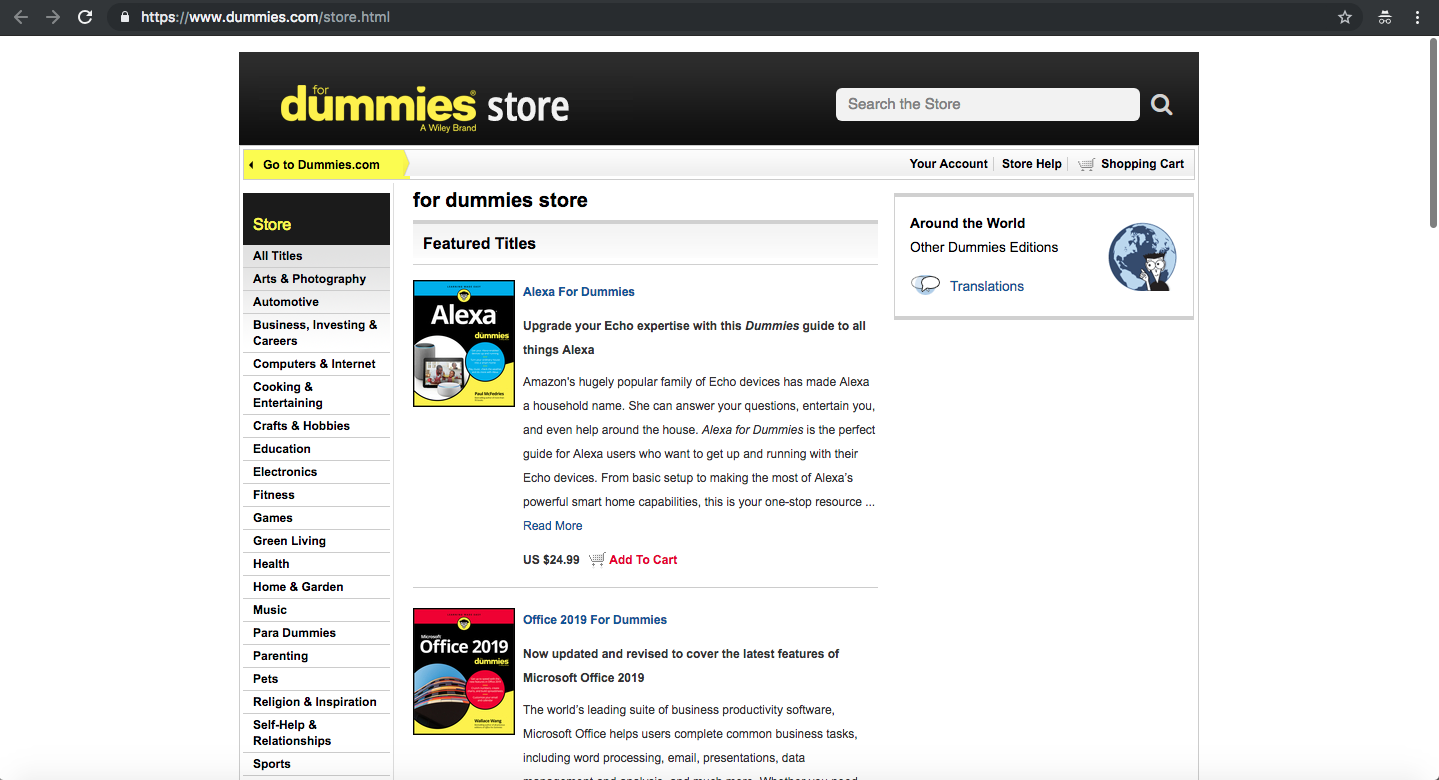Select Education category
Viewport: 1439px width, 780px height.
click(316, 449)
